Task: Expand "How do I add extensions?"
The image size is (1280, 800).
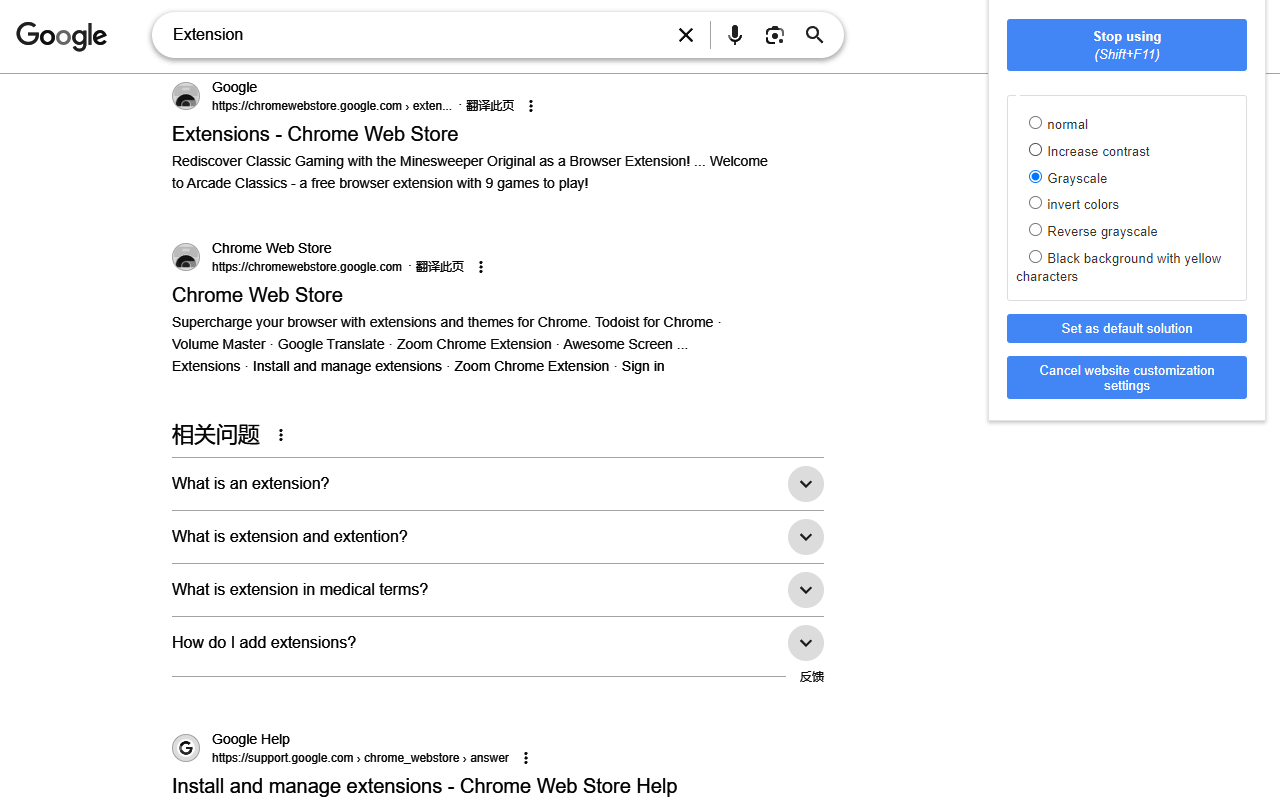Action: [x=805, y=643]
